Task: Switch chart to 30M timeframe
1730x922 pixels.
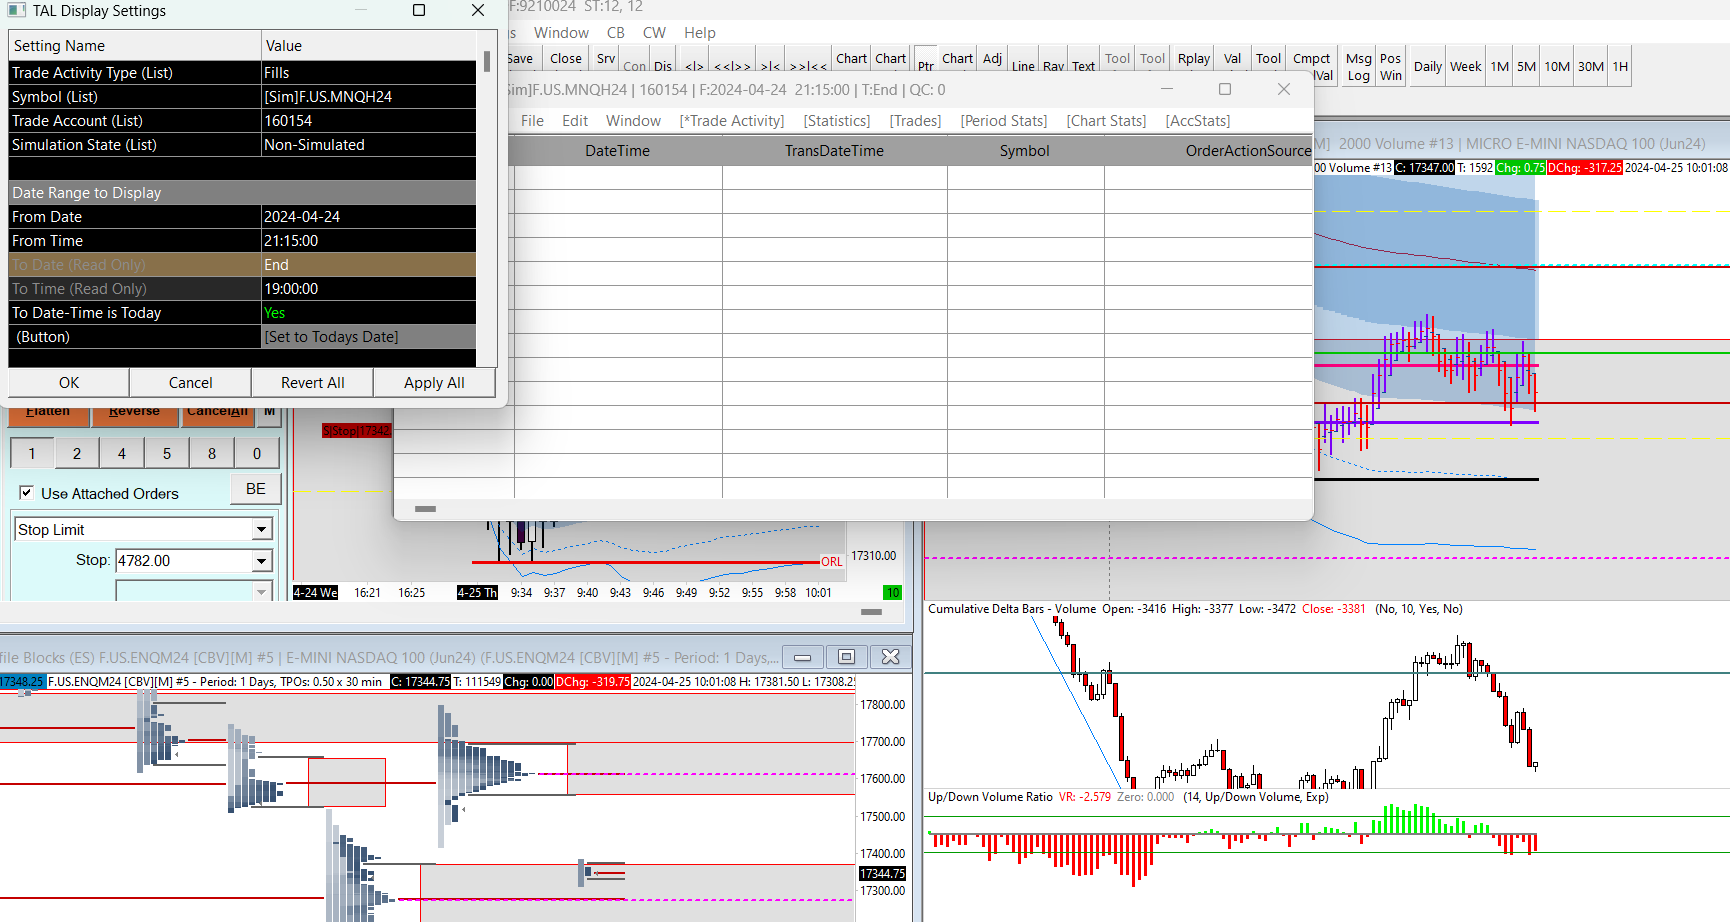Action: click(1591, 67)
